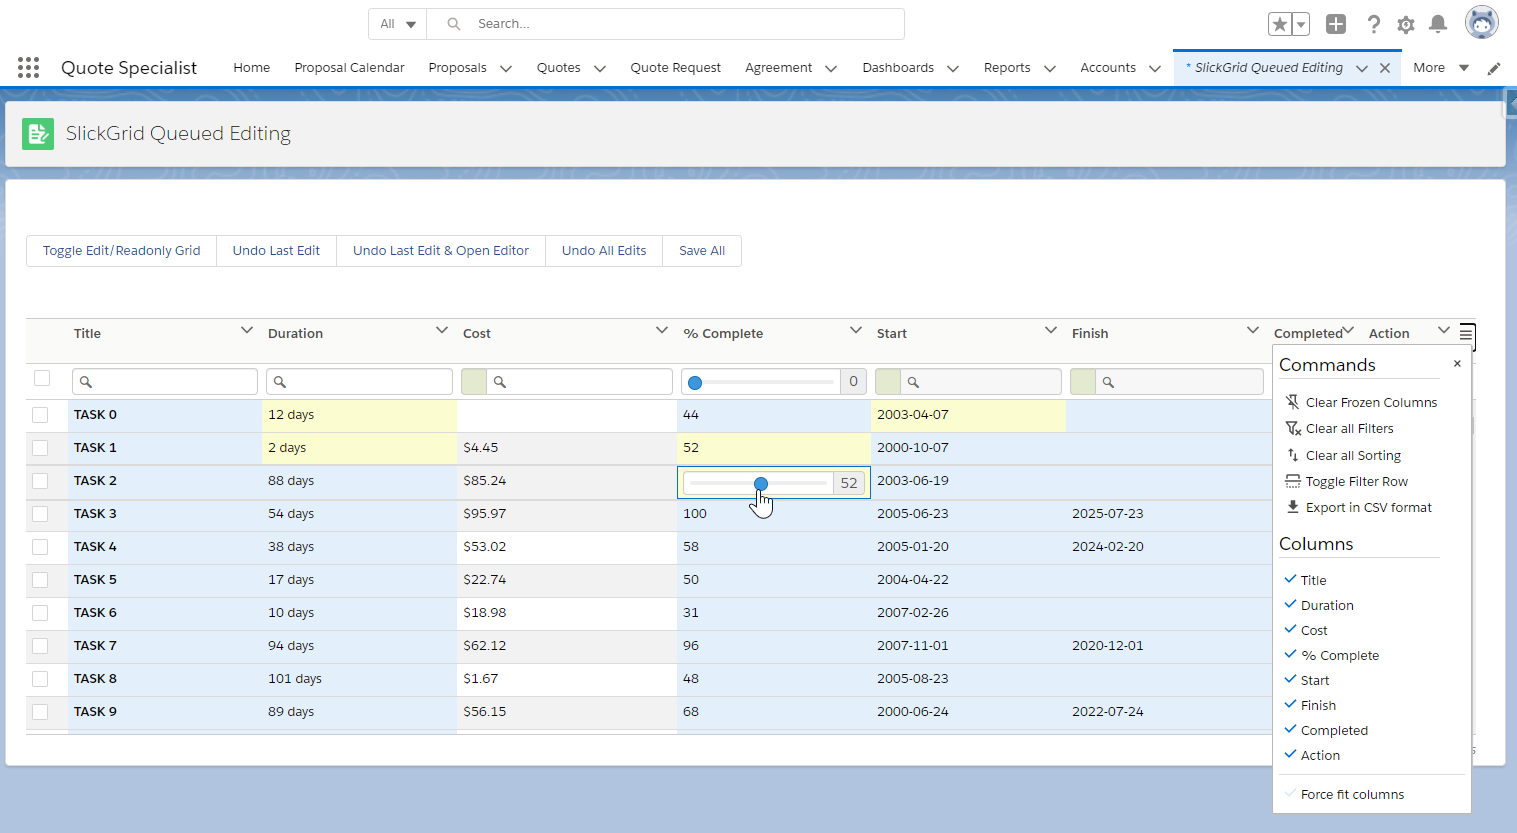Open the Salesforce App Launcher waffle icon
Image resolution: width=1517 pixels, height=833 pixels.
(x=28, y=67)
